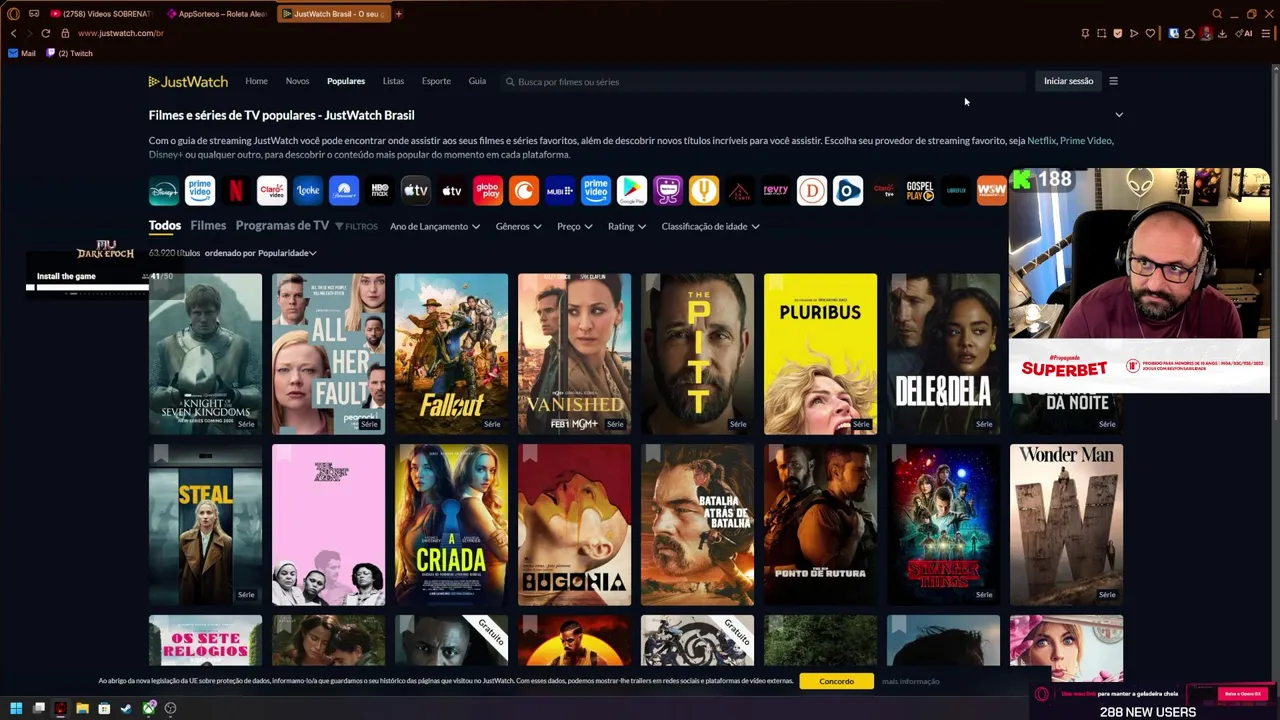Viewport: 1280px width, 720px height.
Task: Open the Fallout poster
Action: [x=451, y=354]
